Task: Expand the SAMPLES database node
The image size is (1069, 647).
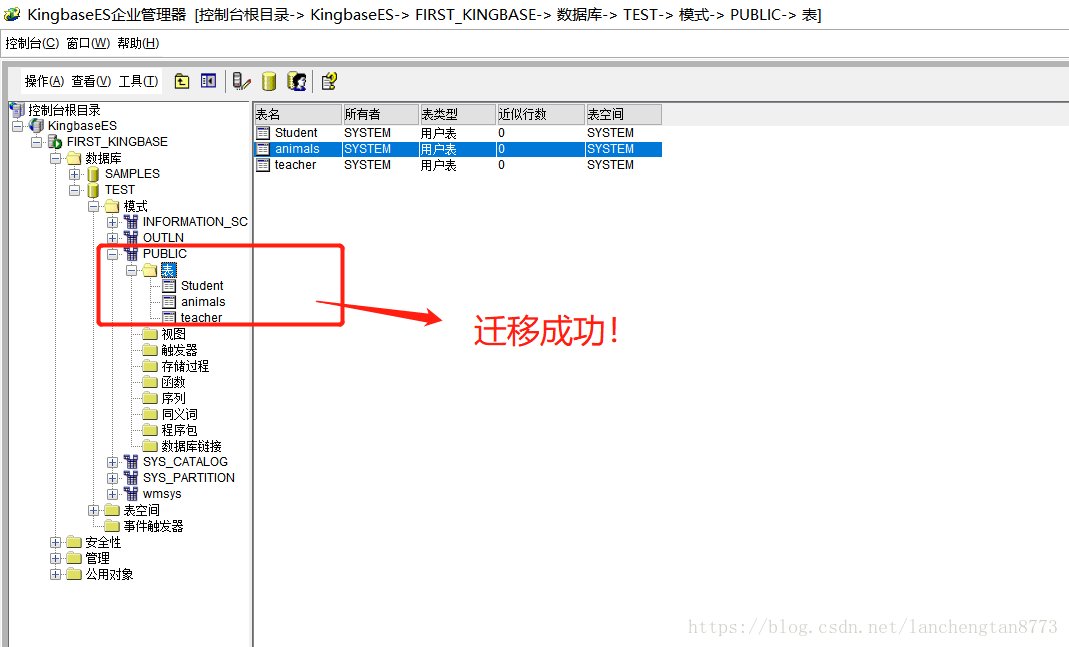Action: [75, 174]
